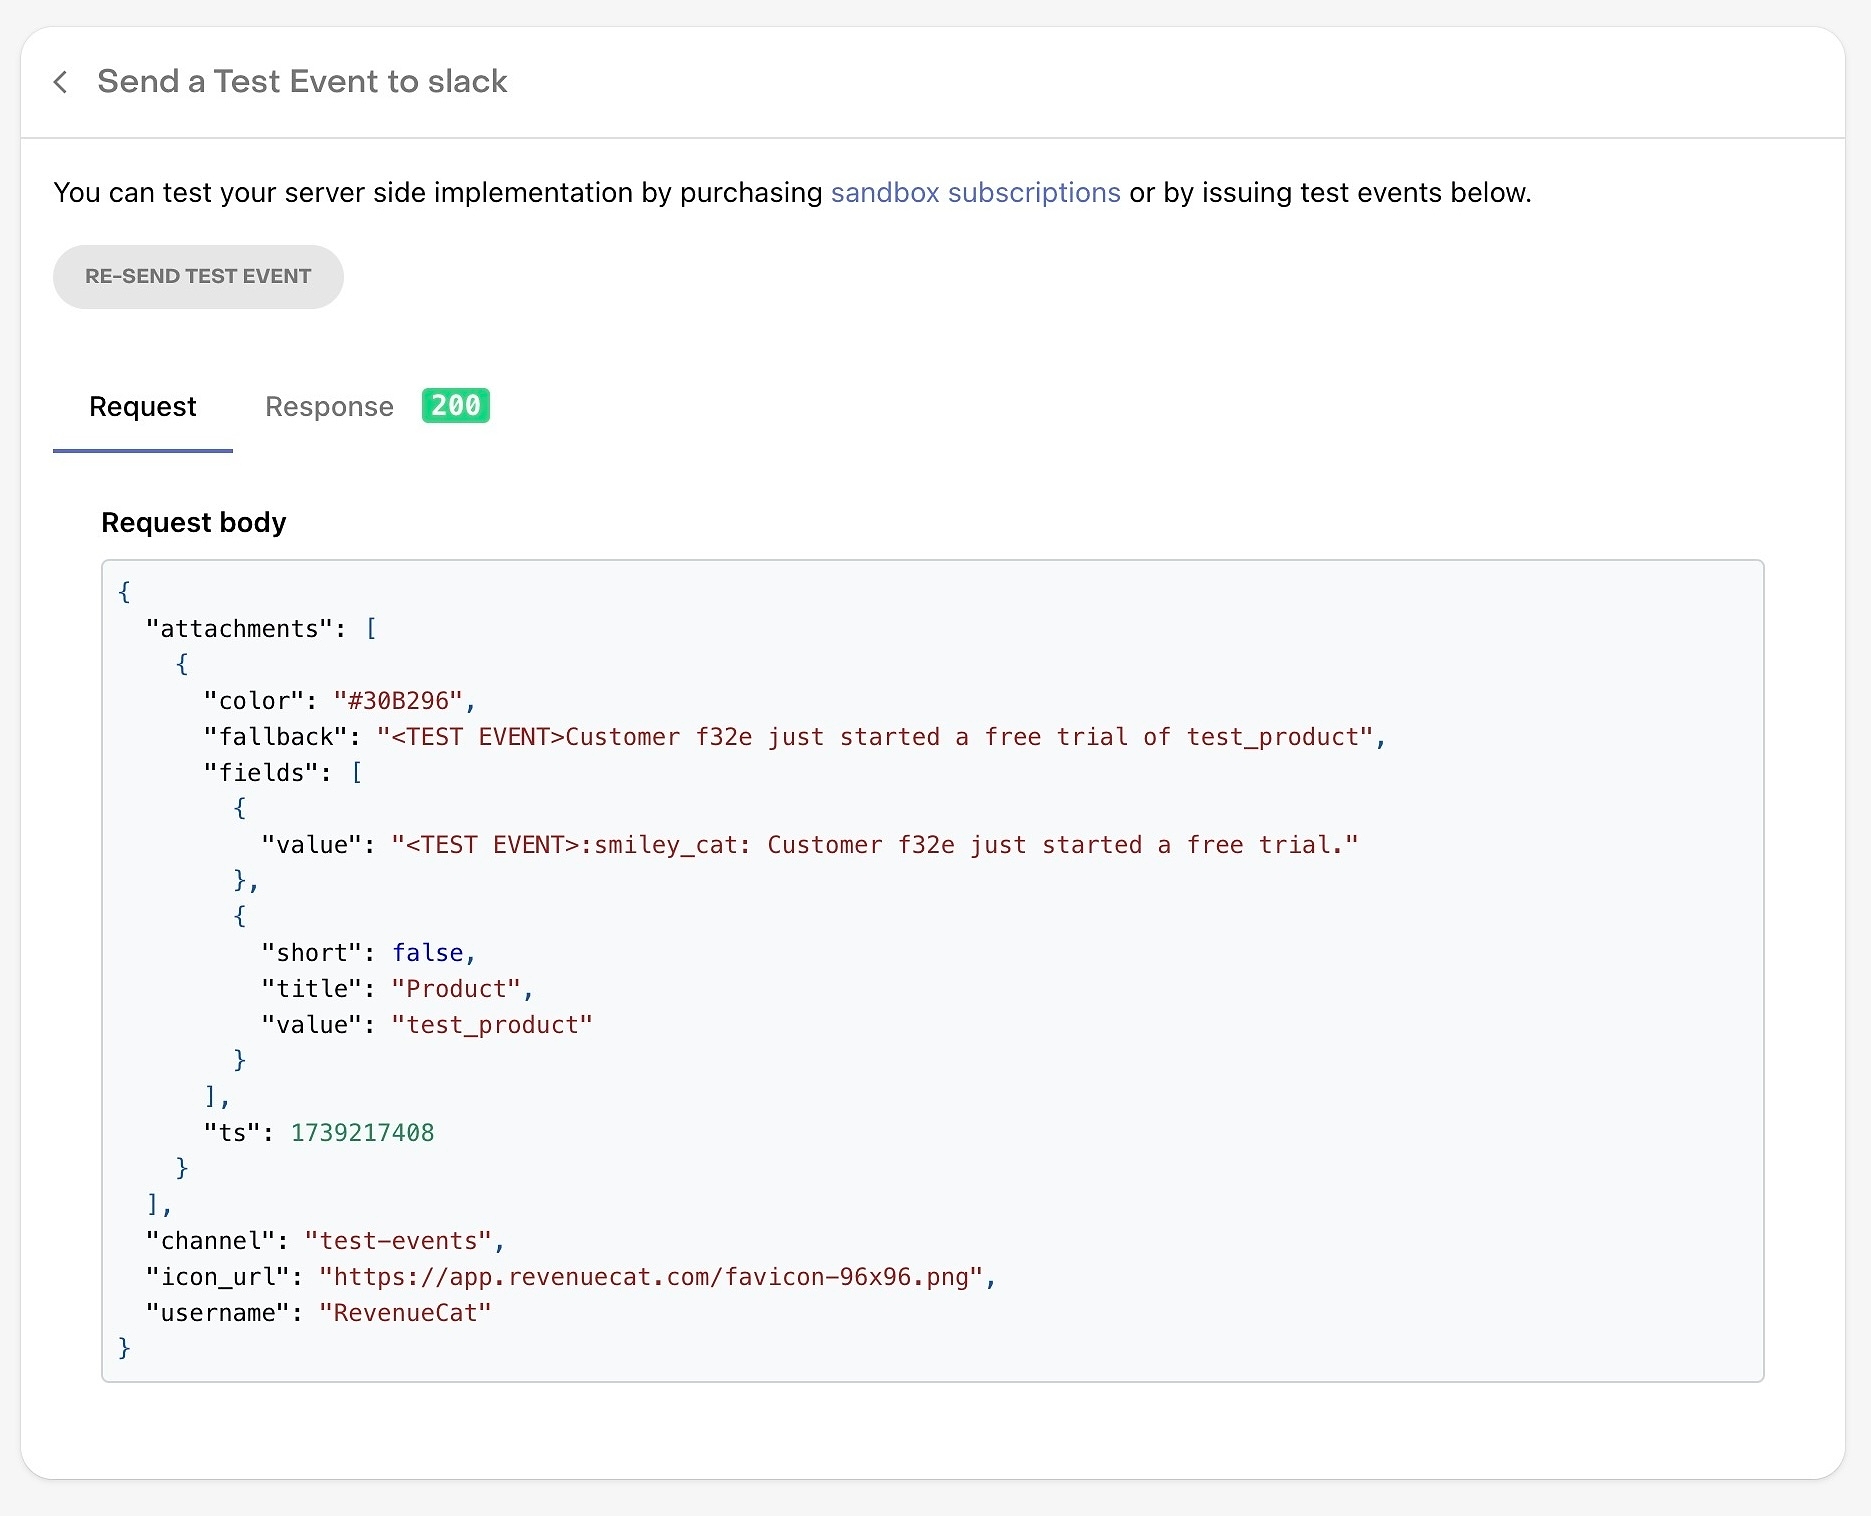Click the "fields" key
1871x1516 pixels.
pos(261,772)
